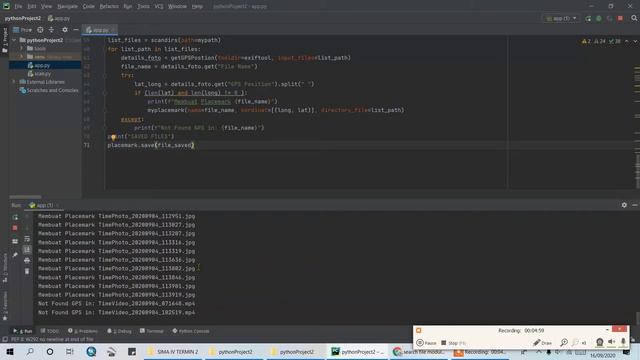Open the Windows Start menu
Viewport: 640px width, 360px height.
tap(10, 351)
